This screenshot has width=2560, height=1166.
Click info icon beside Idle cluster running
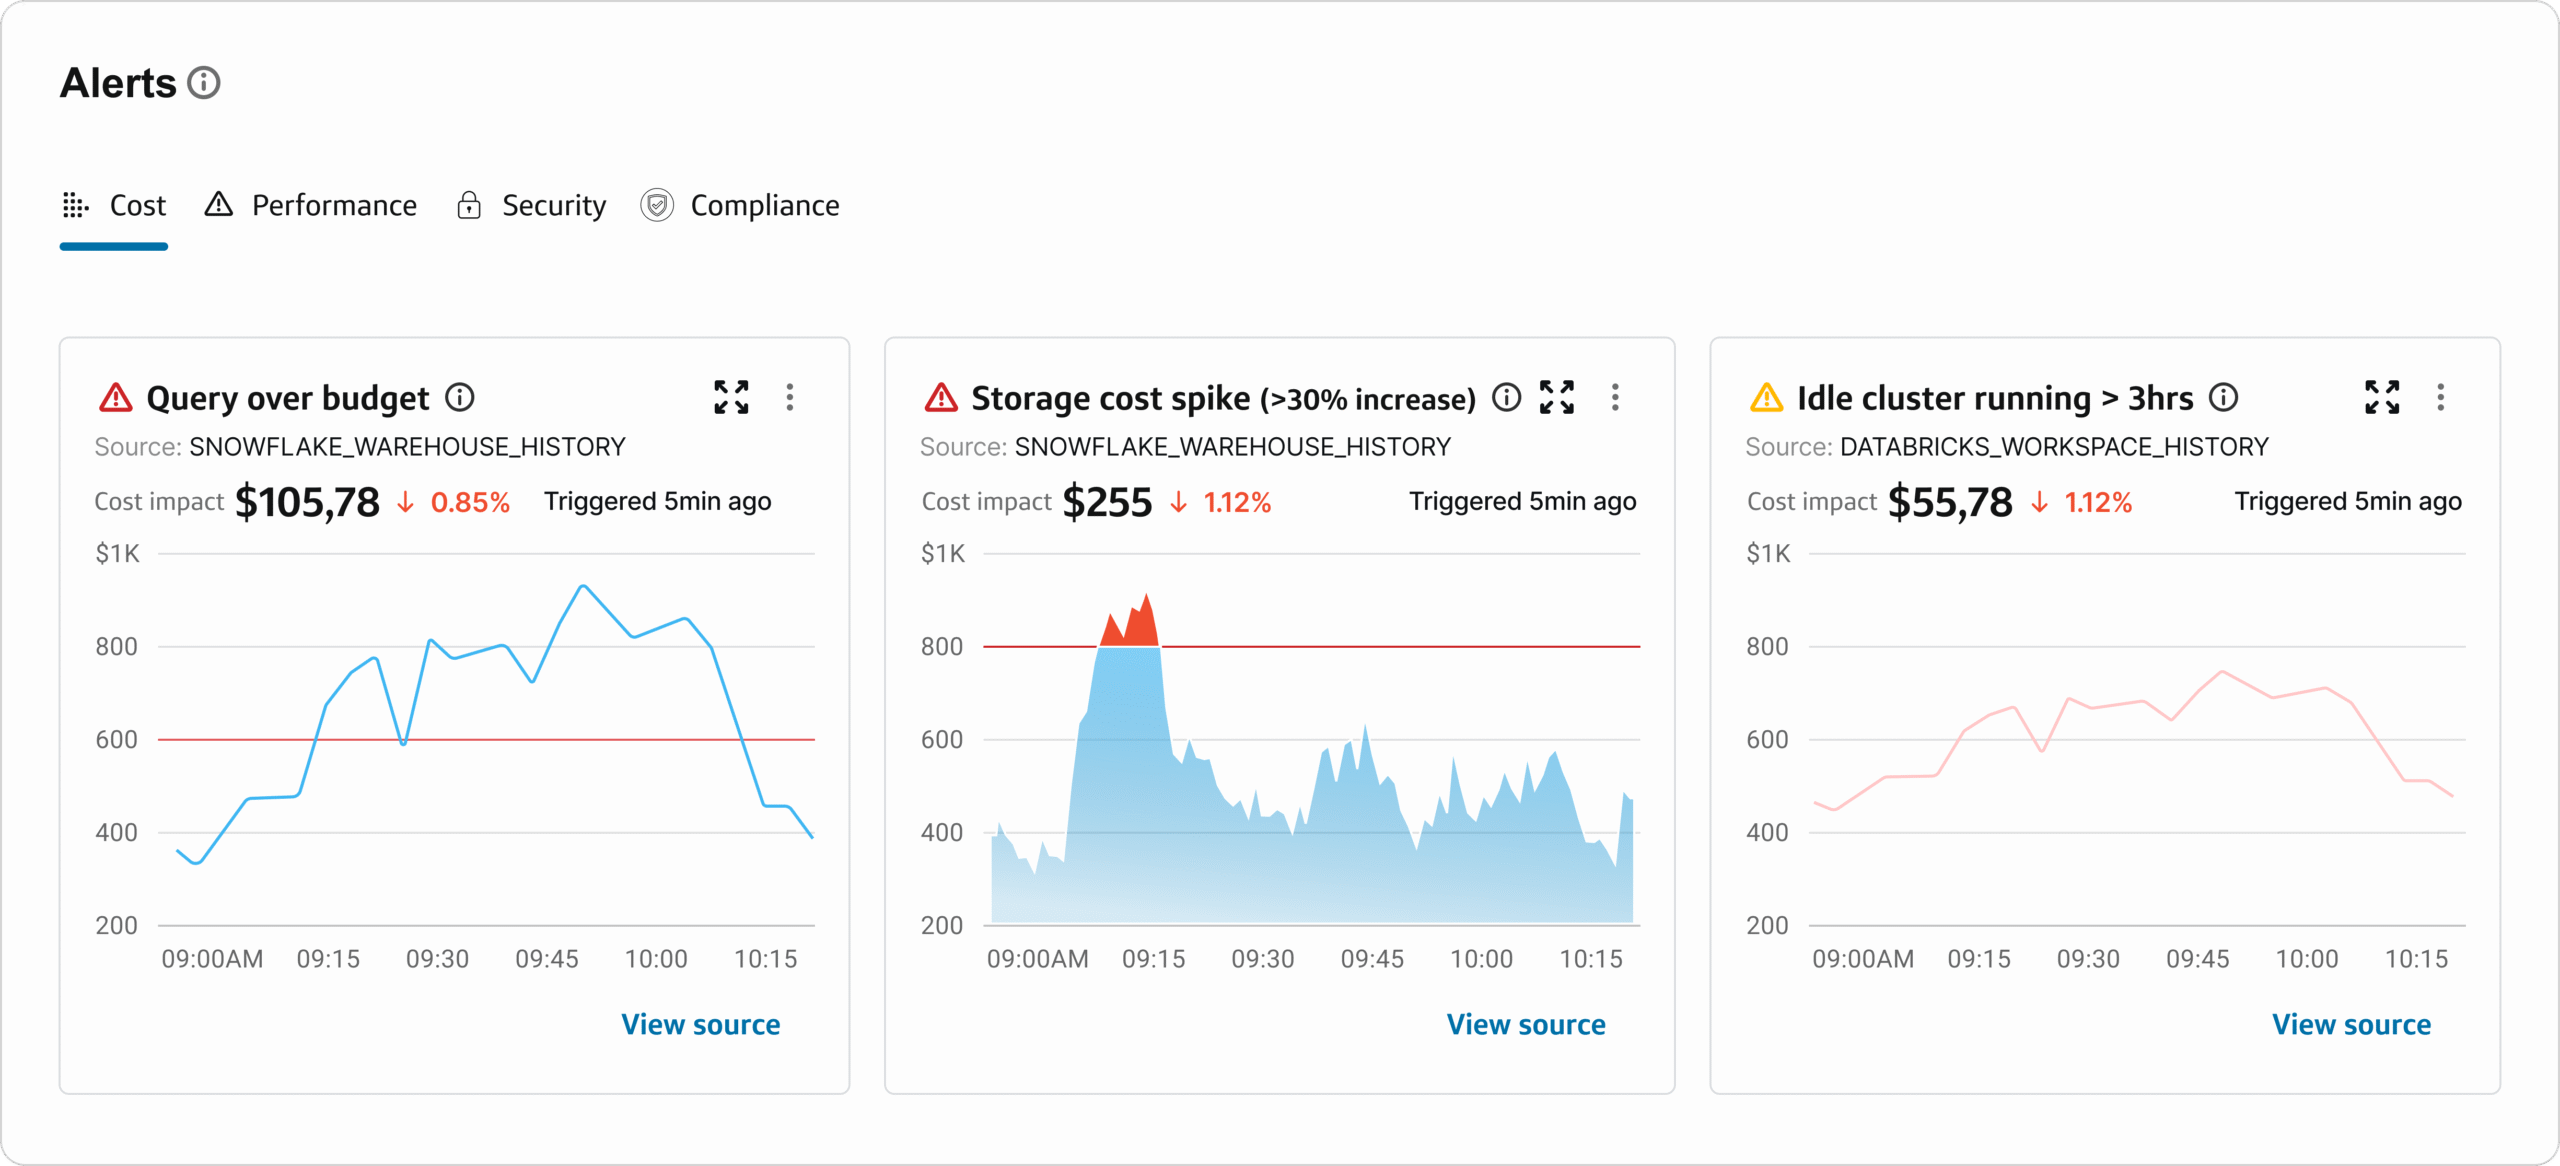2223,397
